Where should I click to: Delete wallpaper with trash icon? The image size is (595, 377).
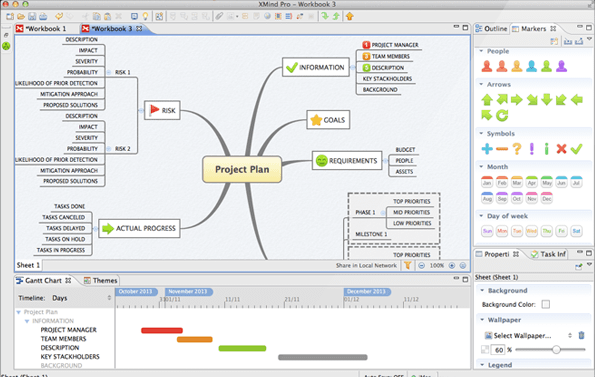click(581, 335)
